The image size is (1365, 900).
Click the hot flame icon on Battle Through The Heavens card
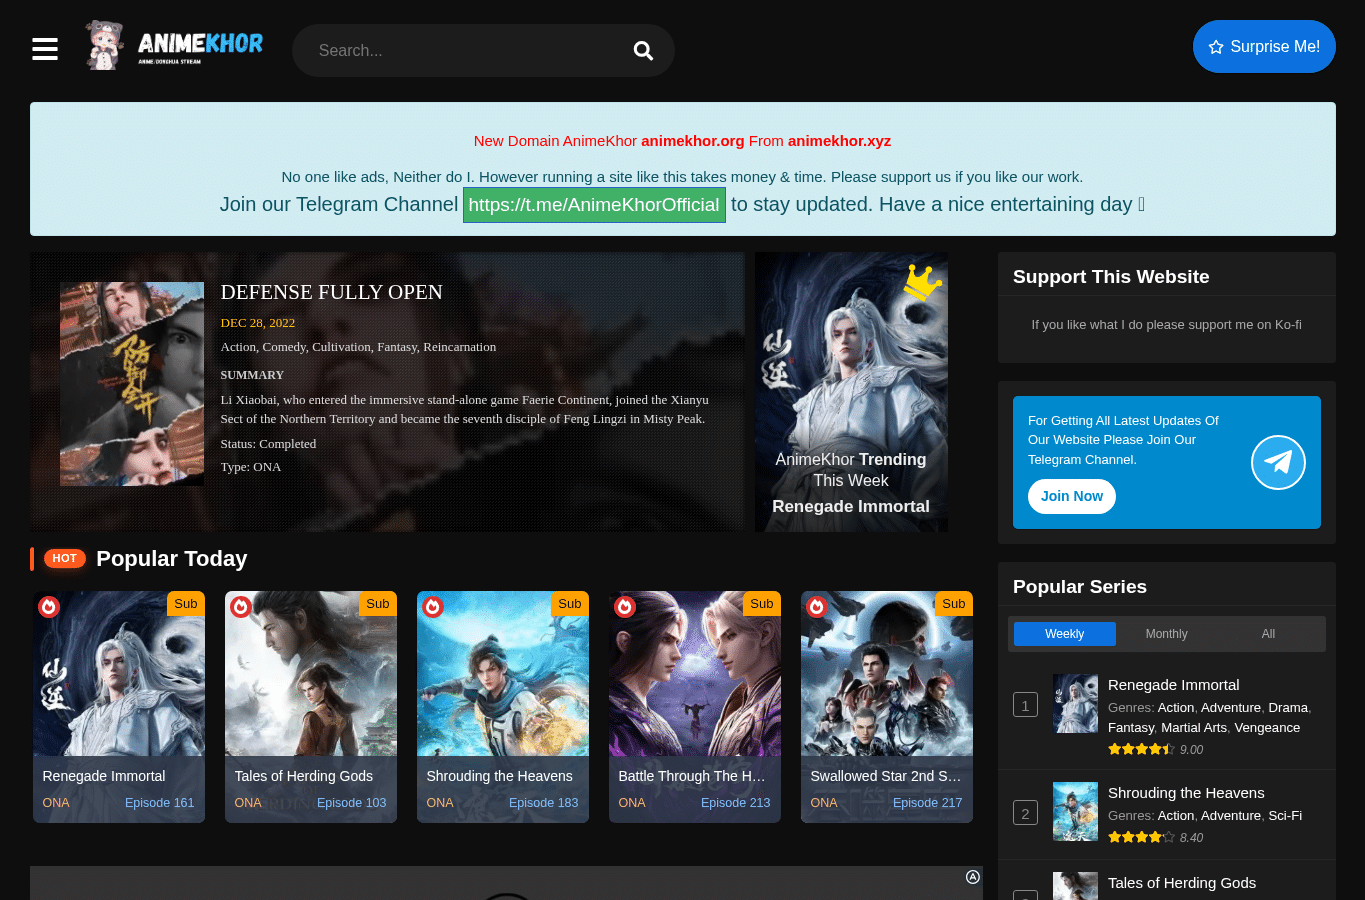625,606
